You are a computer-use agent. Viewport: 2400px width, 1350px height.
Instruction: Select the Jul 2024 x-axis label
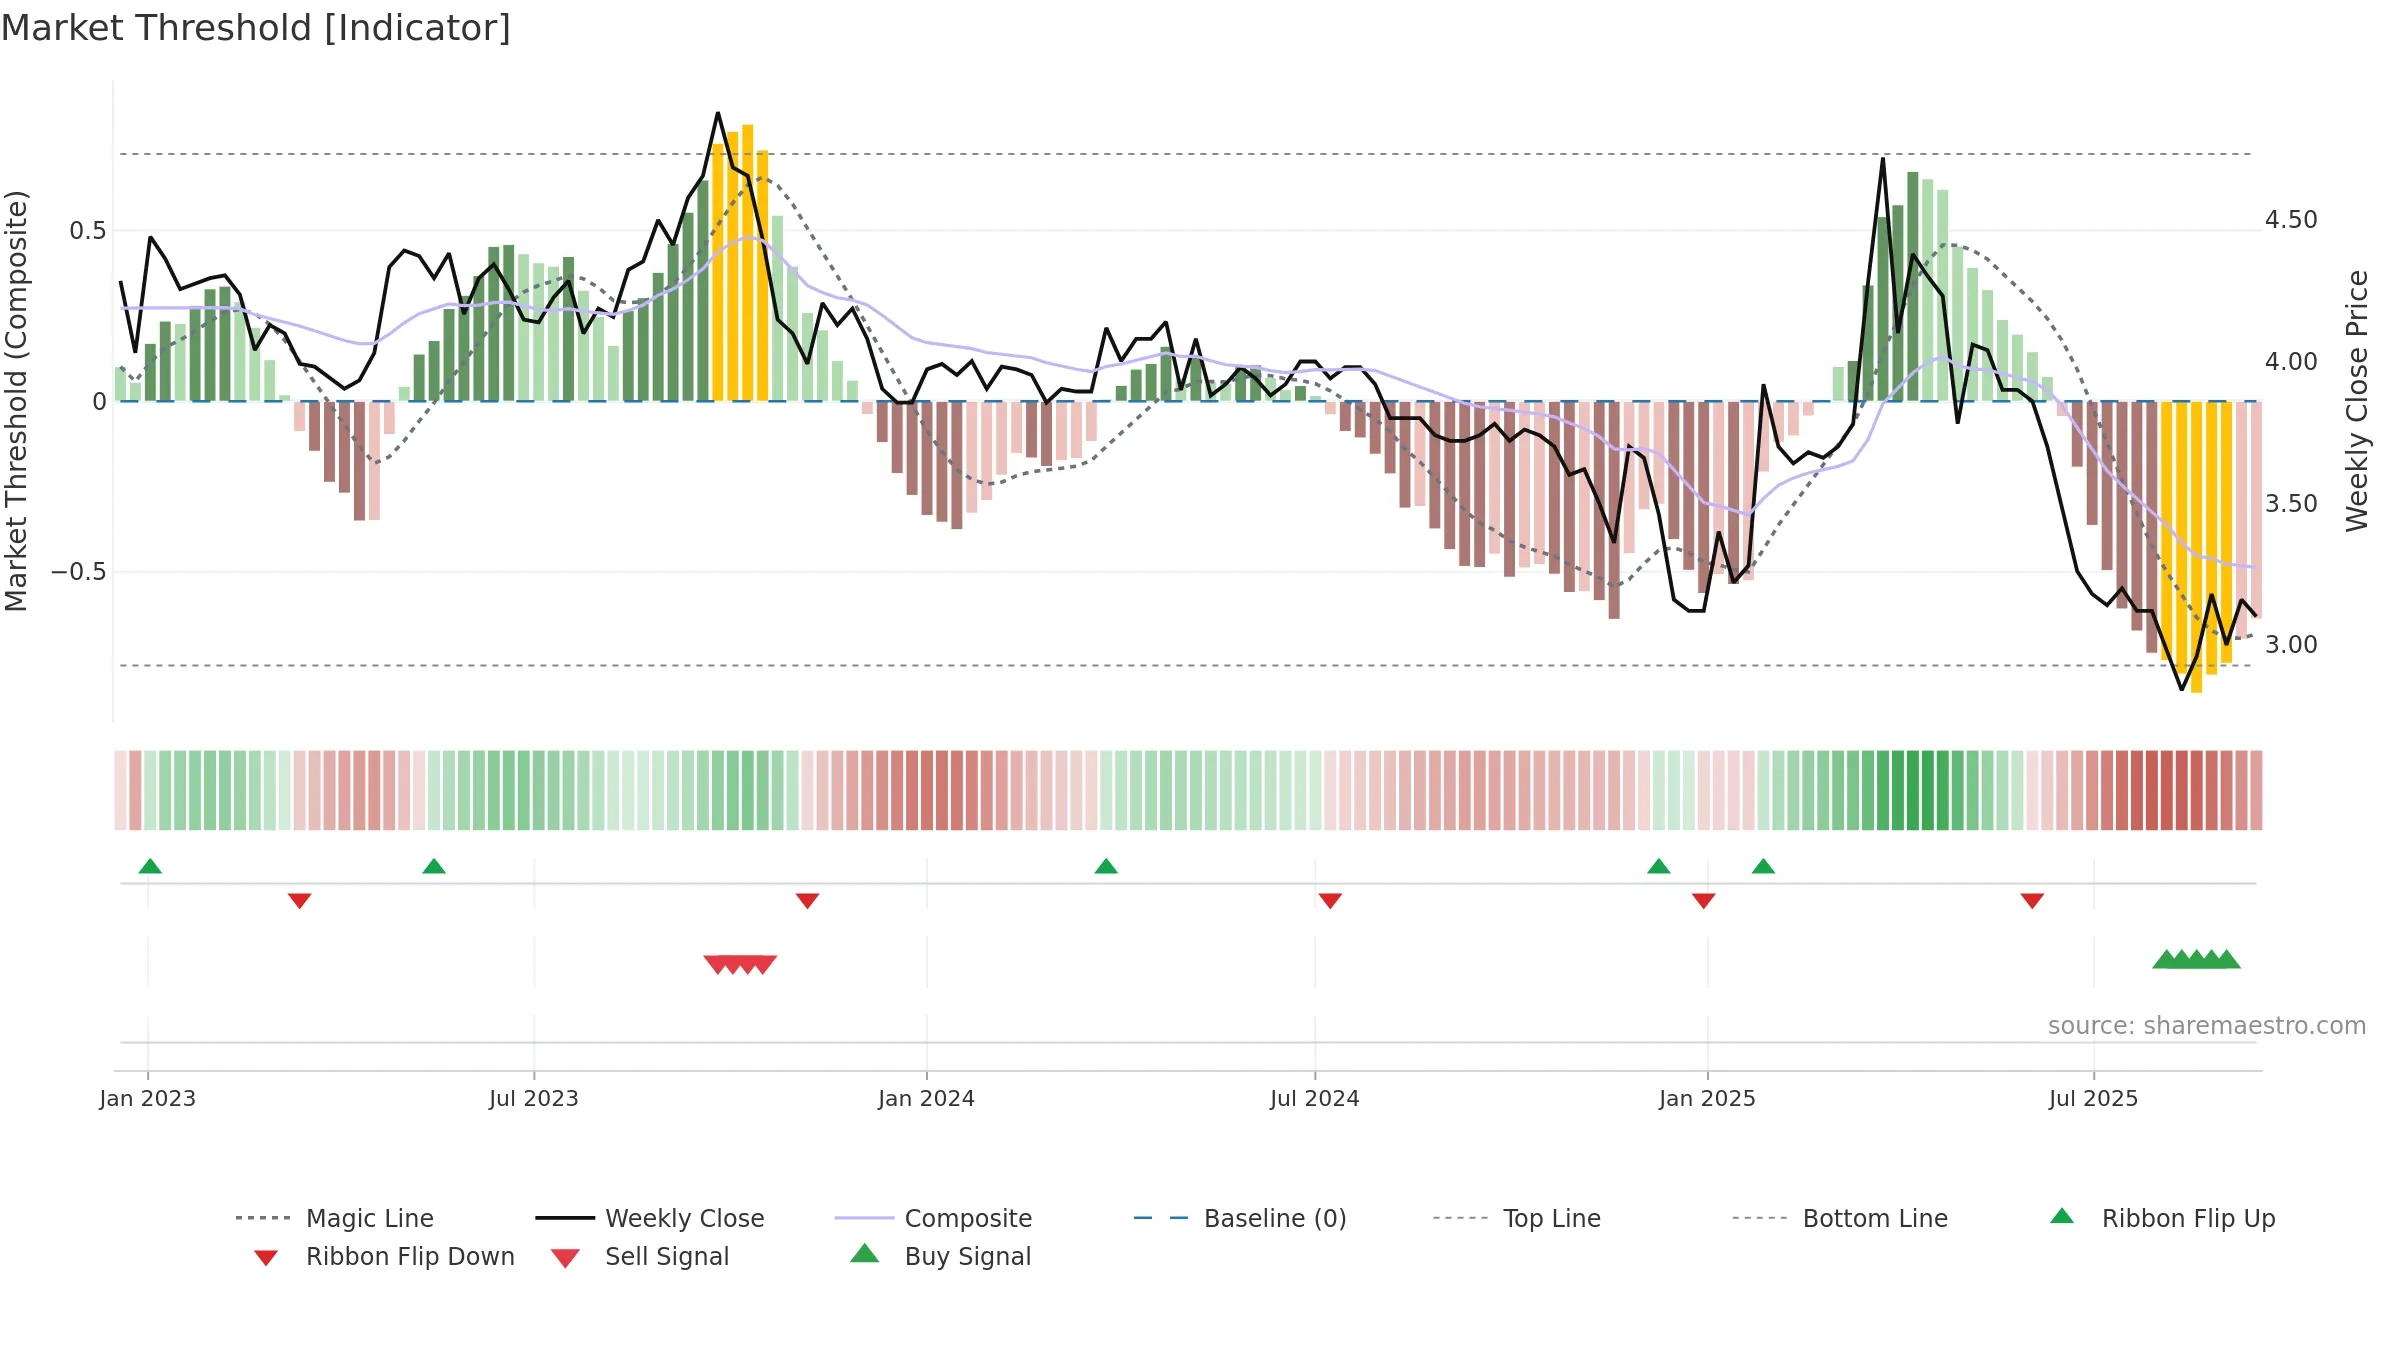(x=1315, y=1098)
